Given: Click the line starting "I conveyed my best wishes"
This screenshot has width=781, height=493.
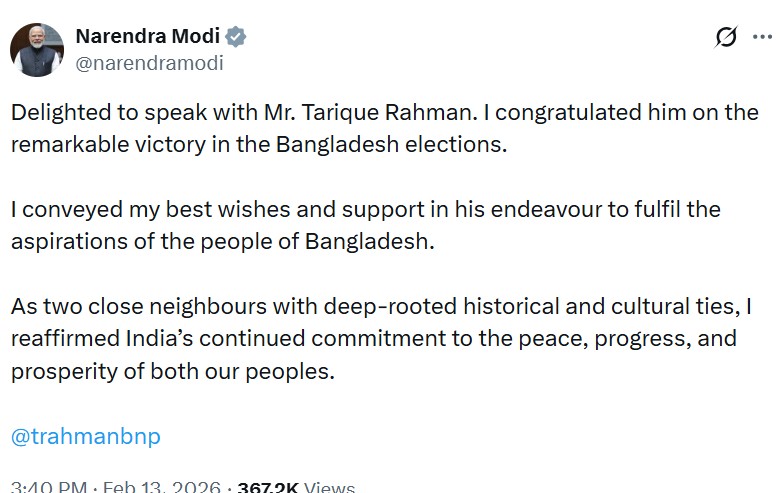Looking at the screenshot, I should (x=365, y=211).
